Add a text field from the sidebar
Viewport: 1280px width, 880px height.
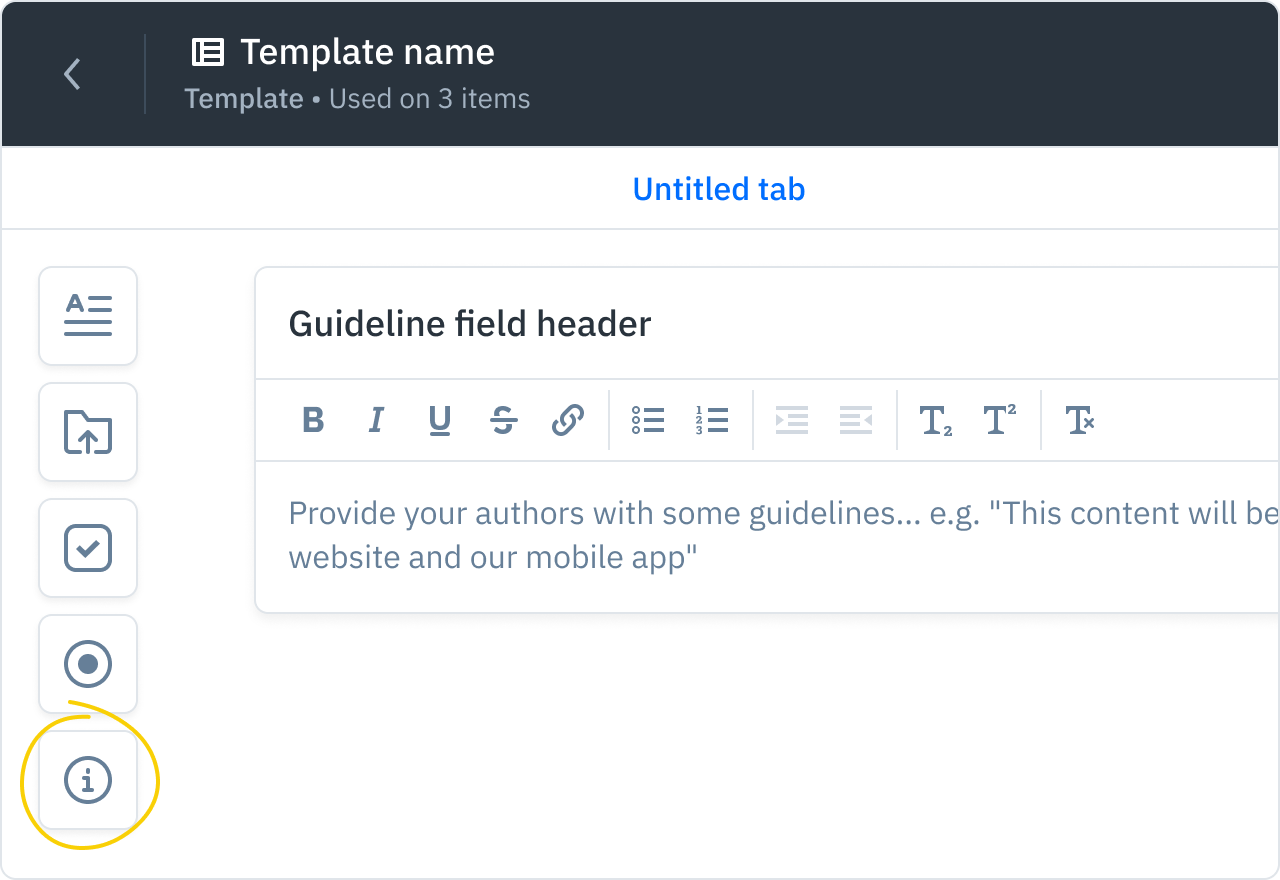(88, 315)
